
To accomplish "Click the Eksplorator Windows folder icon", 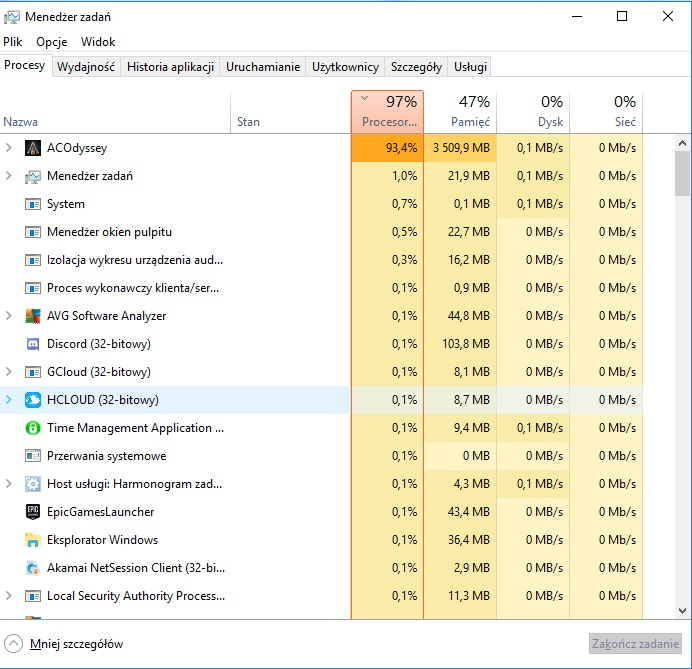I will click(x=33, y=540).
